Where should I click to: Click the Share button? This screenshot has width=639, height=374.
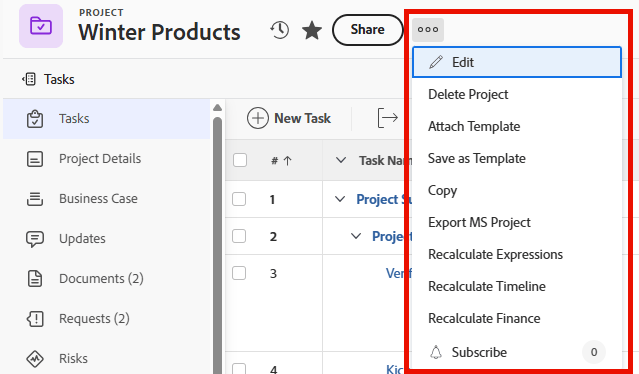click(368, 30)
